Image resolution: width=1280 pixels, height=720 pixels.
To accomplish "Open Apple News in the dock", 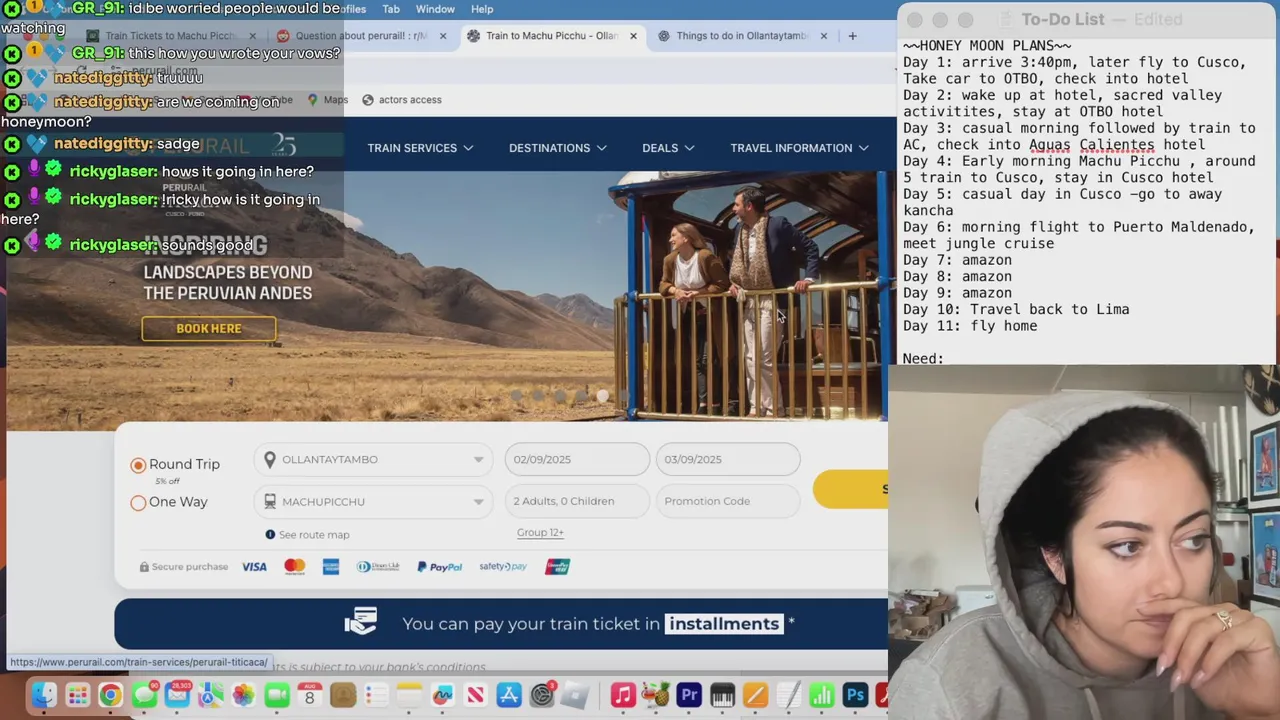I will 476,695.
